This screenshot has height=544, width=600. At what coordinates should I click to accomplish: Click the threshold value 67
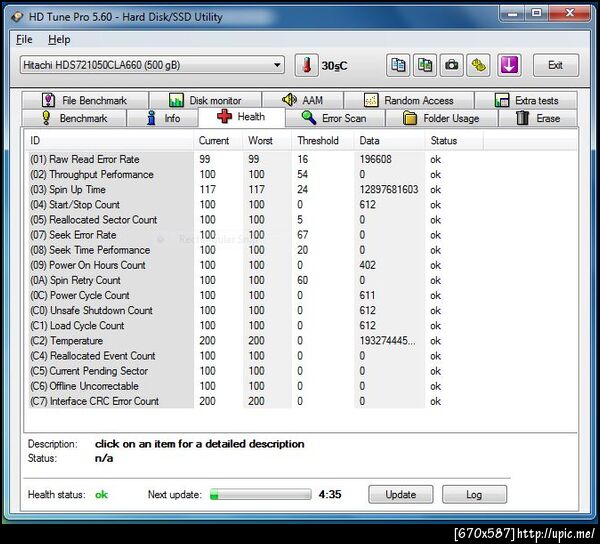point(303,235)
